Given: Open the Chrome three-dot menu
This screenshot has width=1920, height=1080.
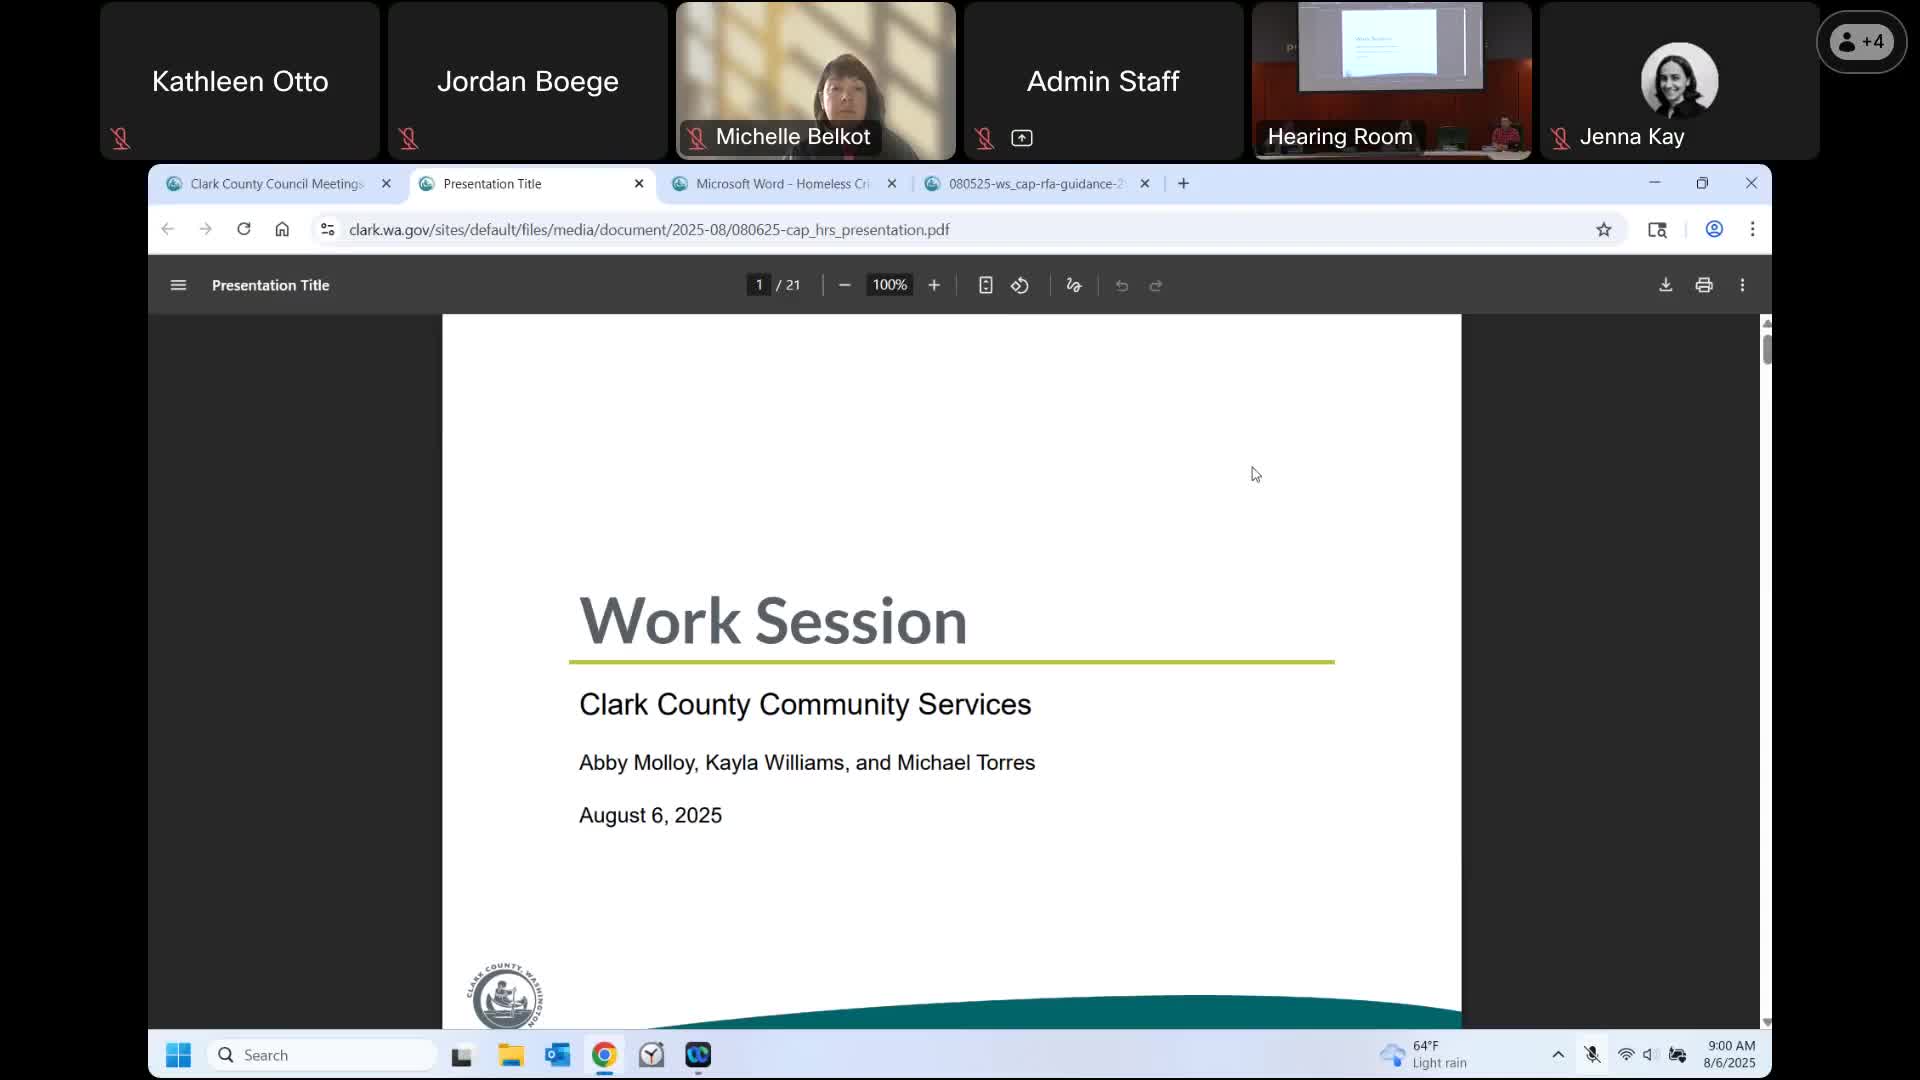Looking at the screenshot, I should [x=1751, y=230].
